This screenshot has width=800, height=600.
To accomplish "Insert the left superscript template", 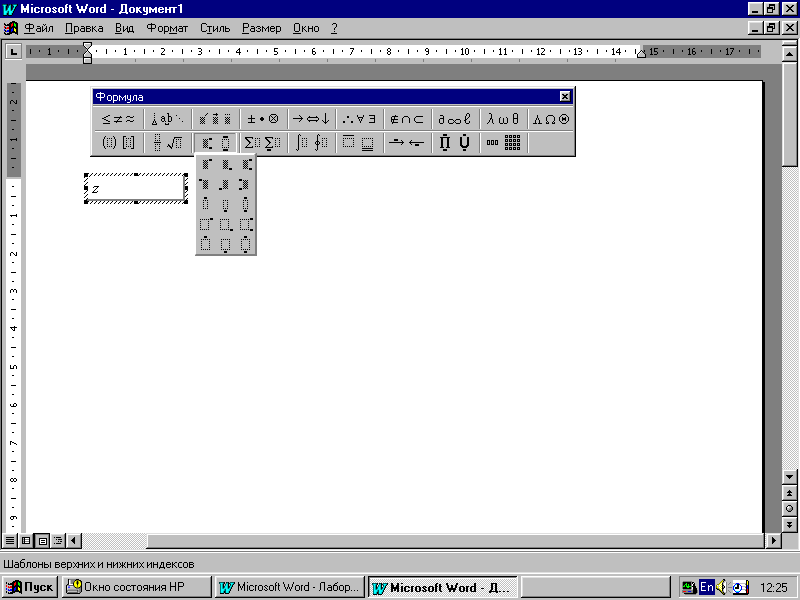I will point(206,184).
